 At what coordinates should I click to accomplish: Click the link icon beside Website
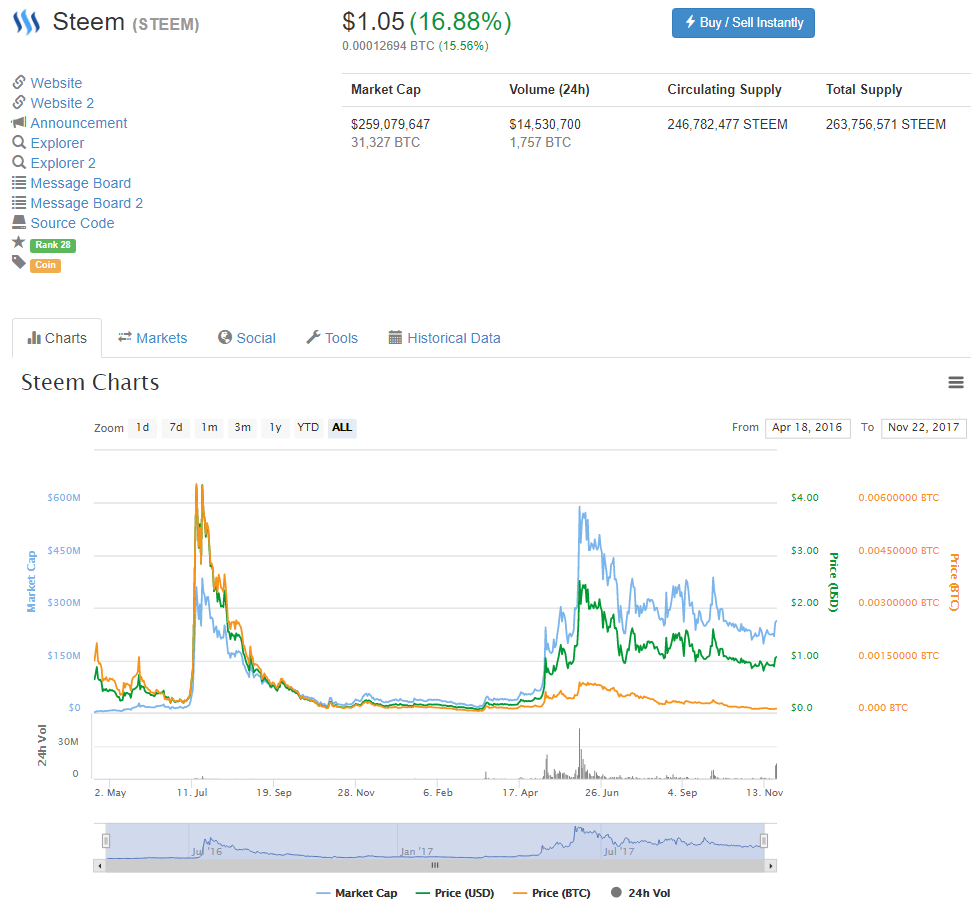[19, 82]
